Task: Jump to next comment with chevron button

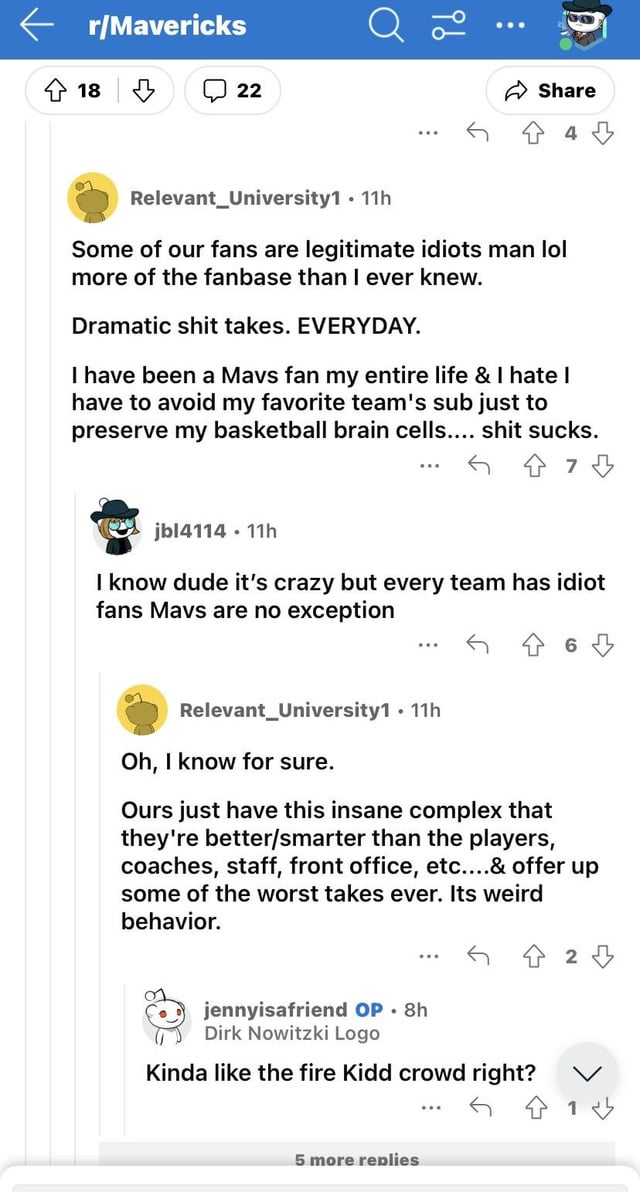Action: point(586,1074)
